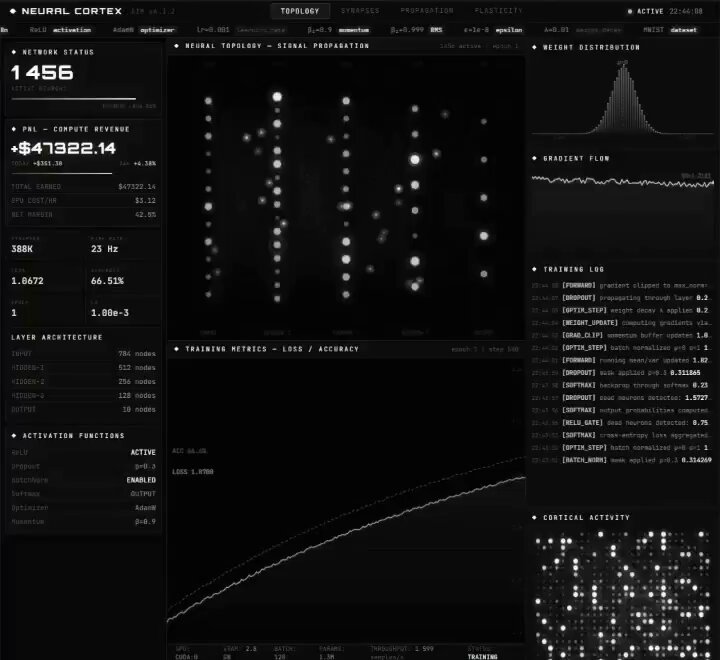
Task: Click the diamond icon beside PNL Compute Revenue
Action: [x=12, y=129]
